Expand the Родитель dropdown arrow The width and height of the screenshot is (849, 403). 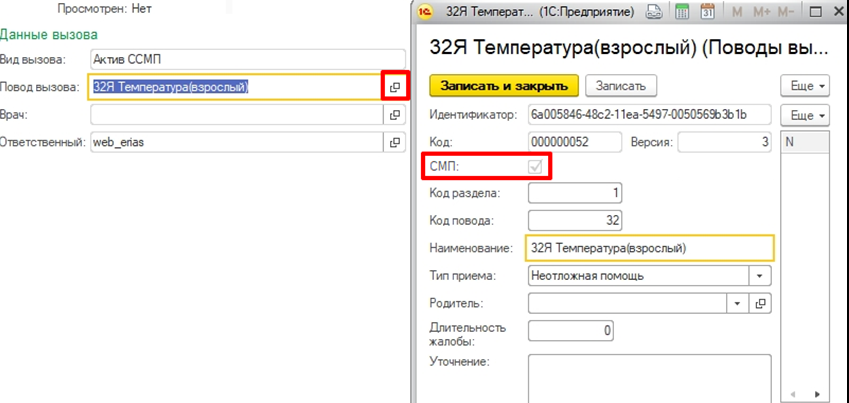point(738,303)
